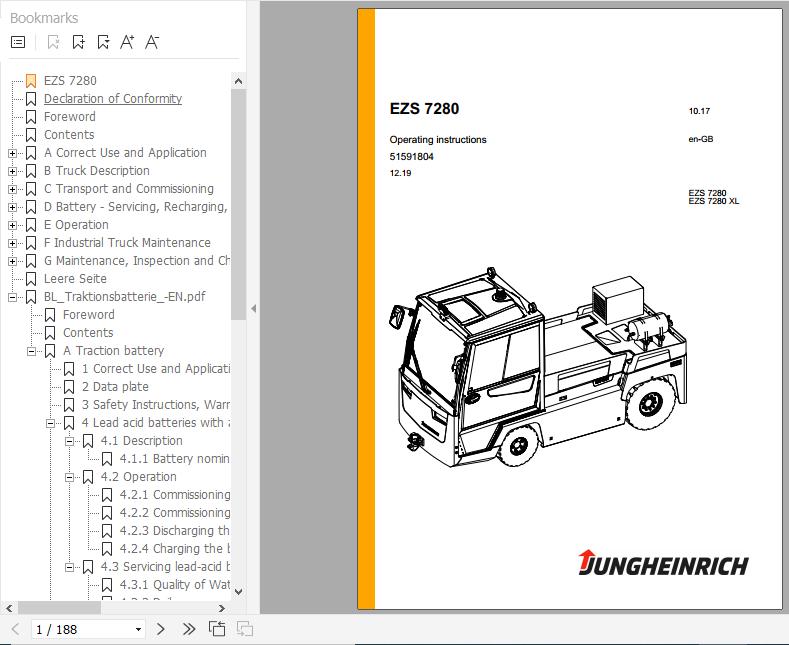Expand E Operation node

[x=13, y=225]
